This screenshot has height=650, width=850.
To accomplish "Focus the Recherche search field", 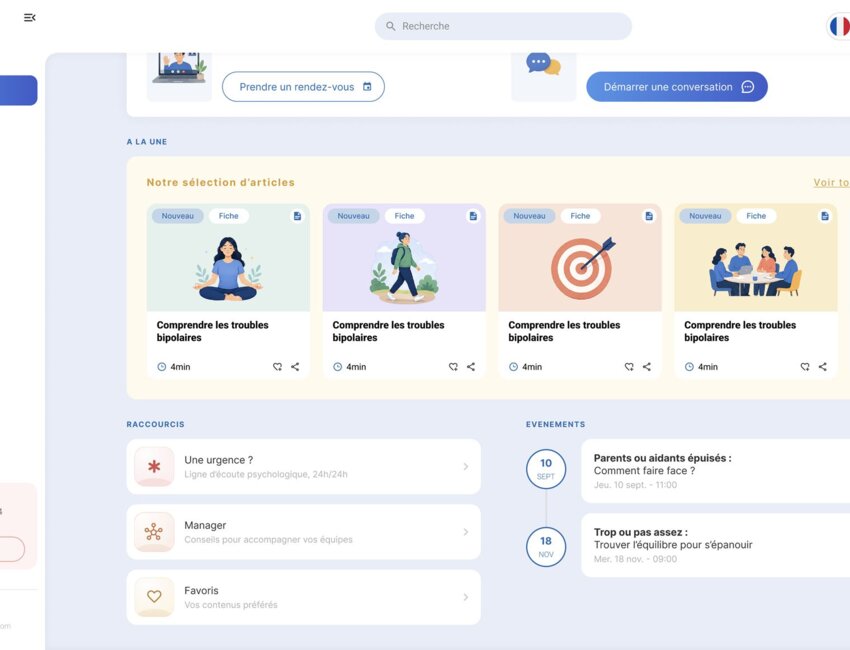I will coord(503,26).
